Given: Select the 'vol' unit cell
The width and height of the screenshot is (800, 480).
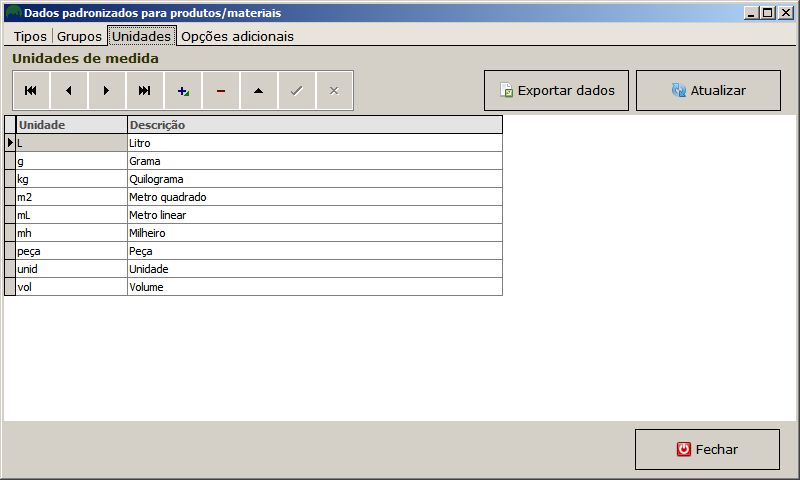Looking at the screenshot, I should [71, 287].
